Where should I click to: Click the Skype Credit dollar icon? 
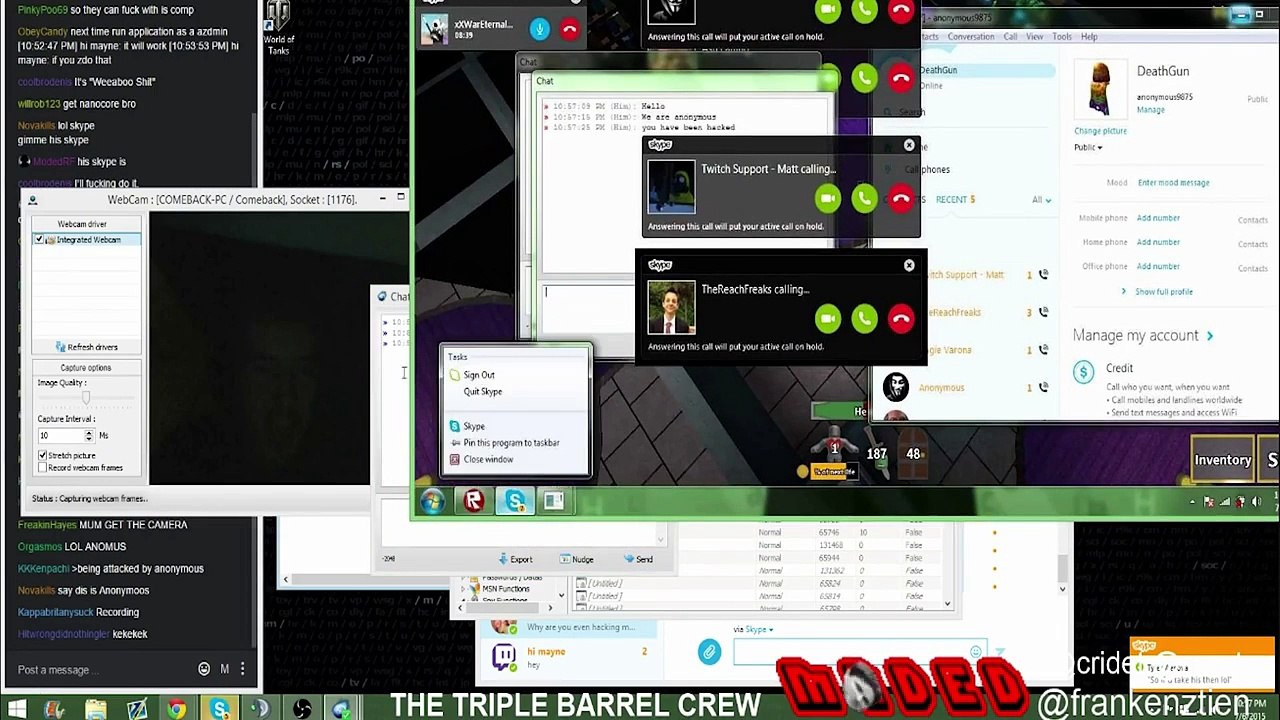(1083, 373)
